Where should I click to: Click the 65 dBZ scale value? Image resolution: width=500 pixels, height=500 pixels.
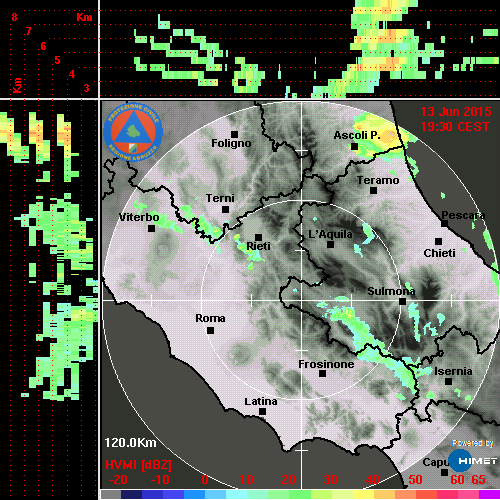(x=478, y=480)
